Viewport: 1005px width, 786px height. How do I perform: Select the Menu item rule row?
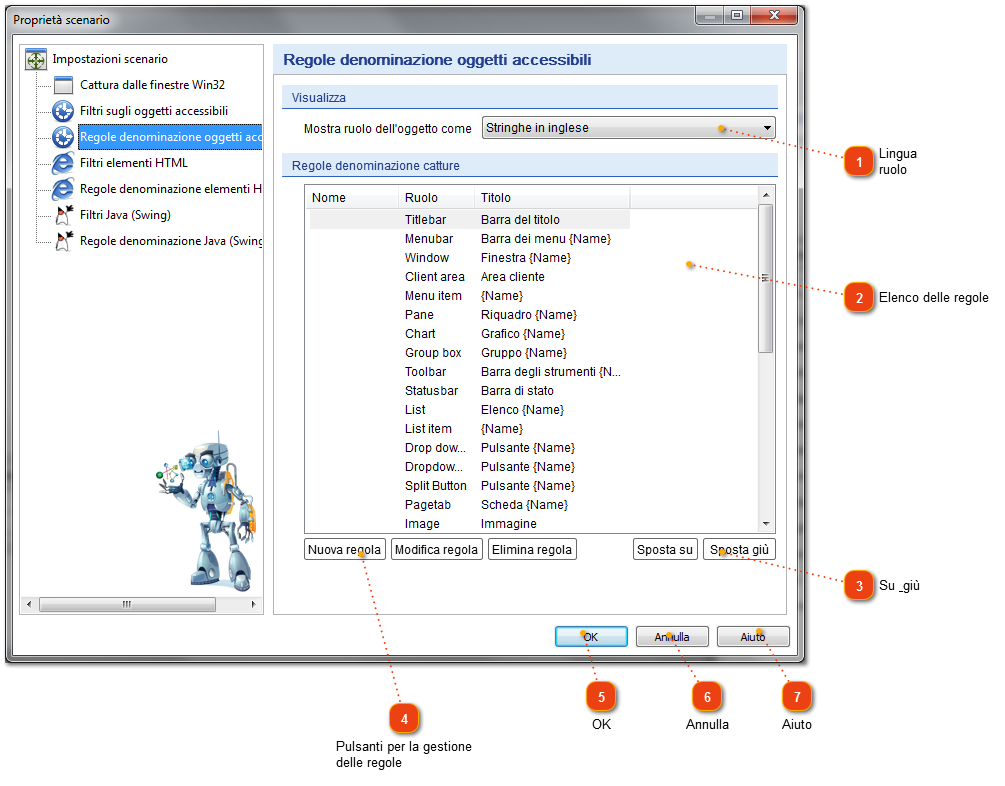(x=469, y=296)
